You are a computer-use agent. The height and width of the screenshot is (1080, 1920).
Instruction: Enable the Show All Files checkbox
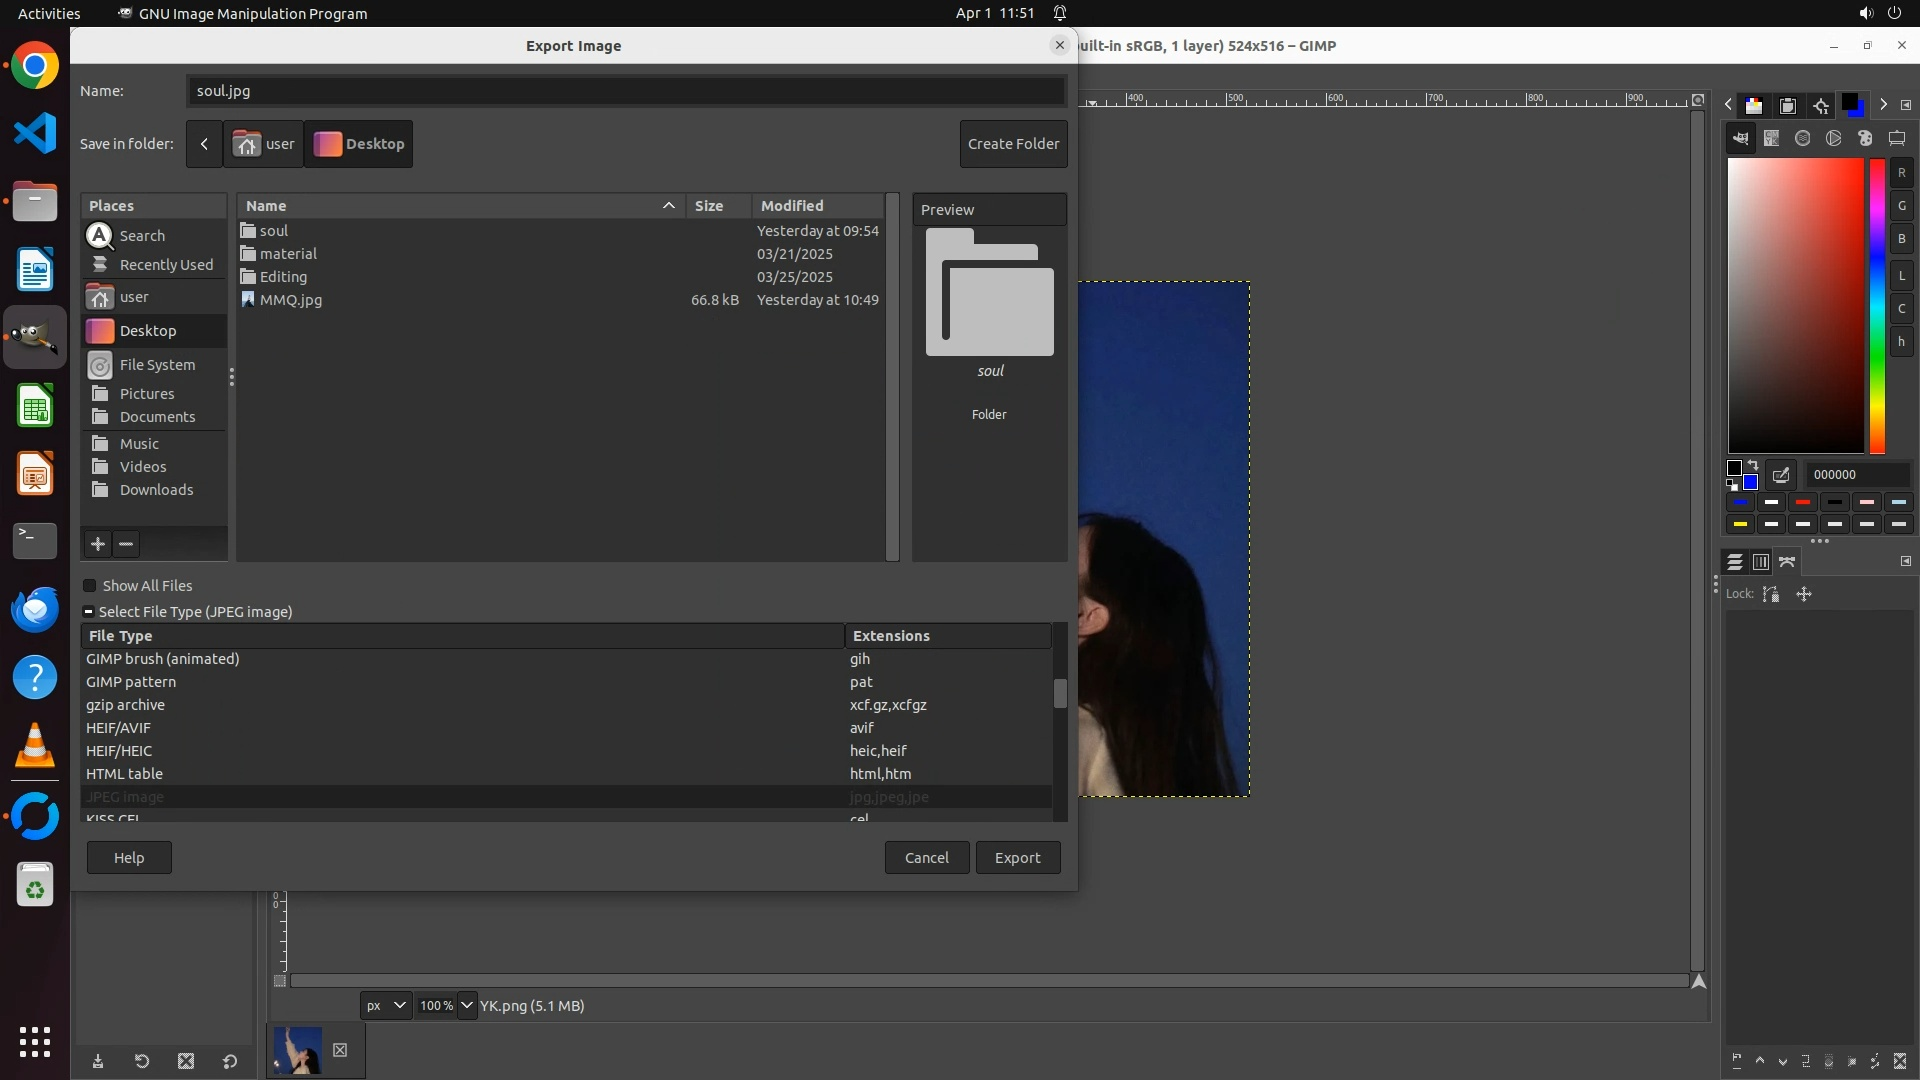pos(90,586)
